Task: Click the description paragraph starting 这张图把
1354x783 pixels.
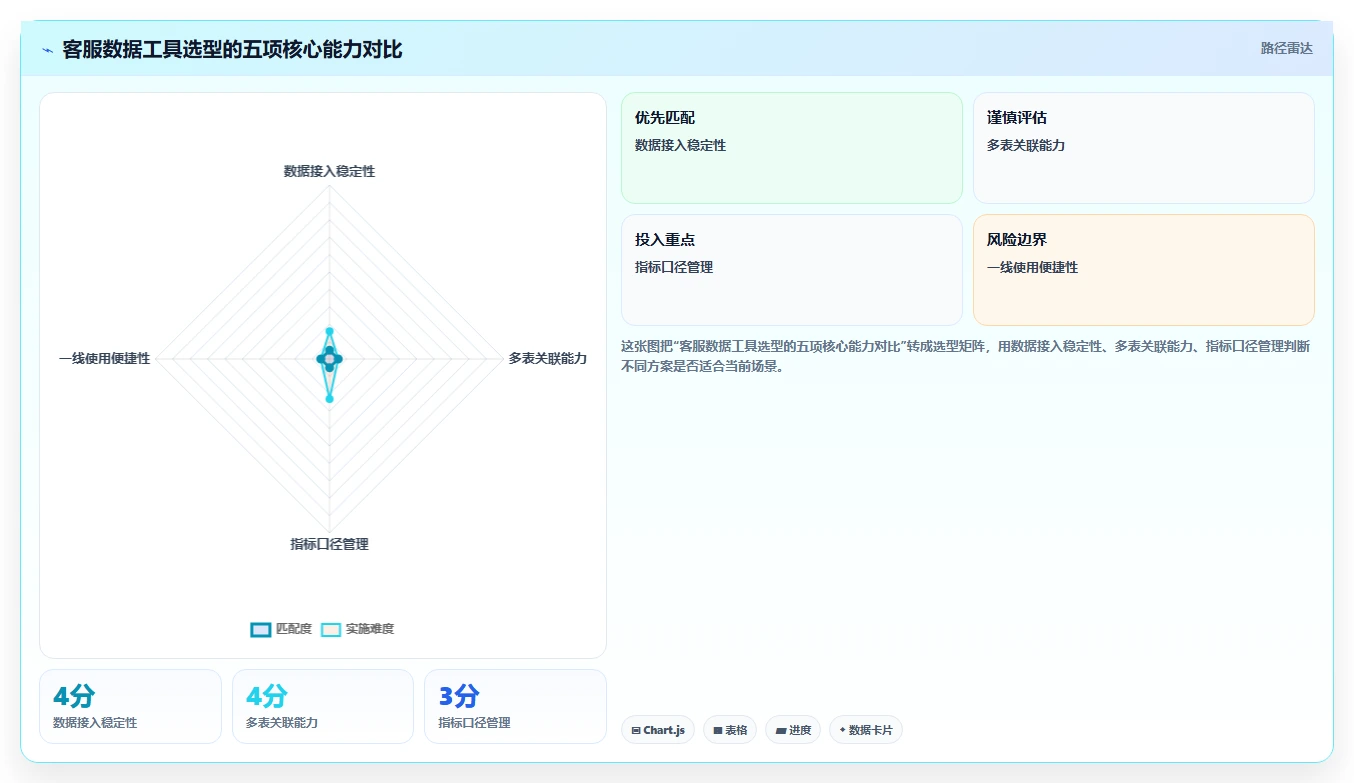Action: click(967, 356)
